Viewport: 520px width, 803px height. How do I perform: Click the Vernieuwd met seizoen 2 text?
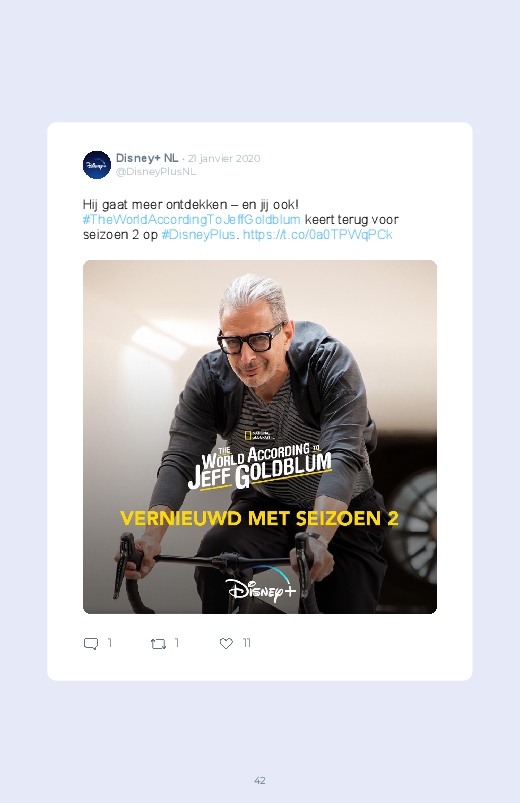pyautogui.click(x=259, y=518)
